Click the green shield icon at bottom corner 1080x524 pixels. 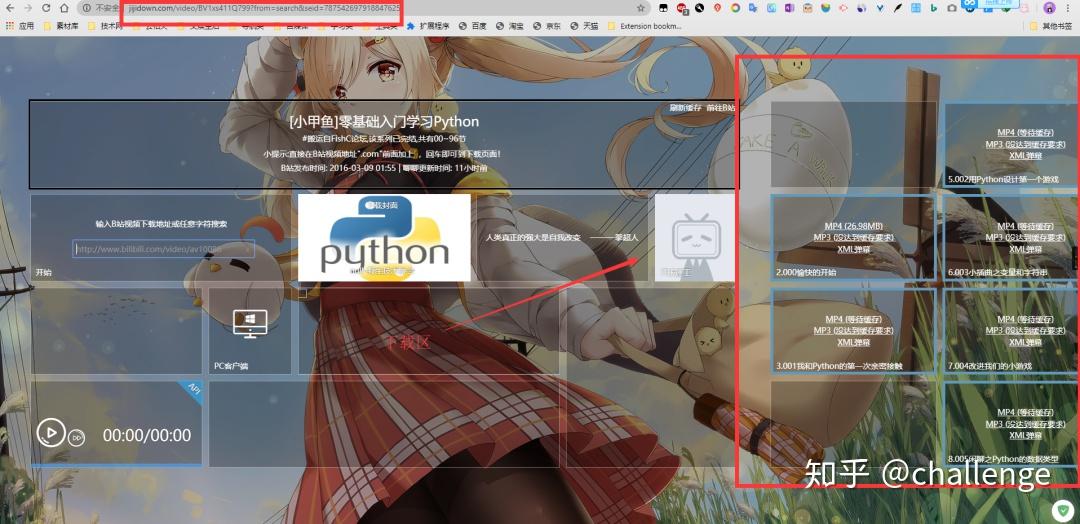tap(1061, 510)
